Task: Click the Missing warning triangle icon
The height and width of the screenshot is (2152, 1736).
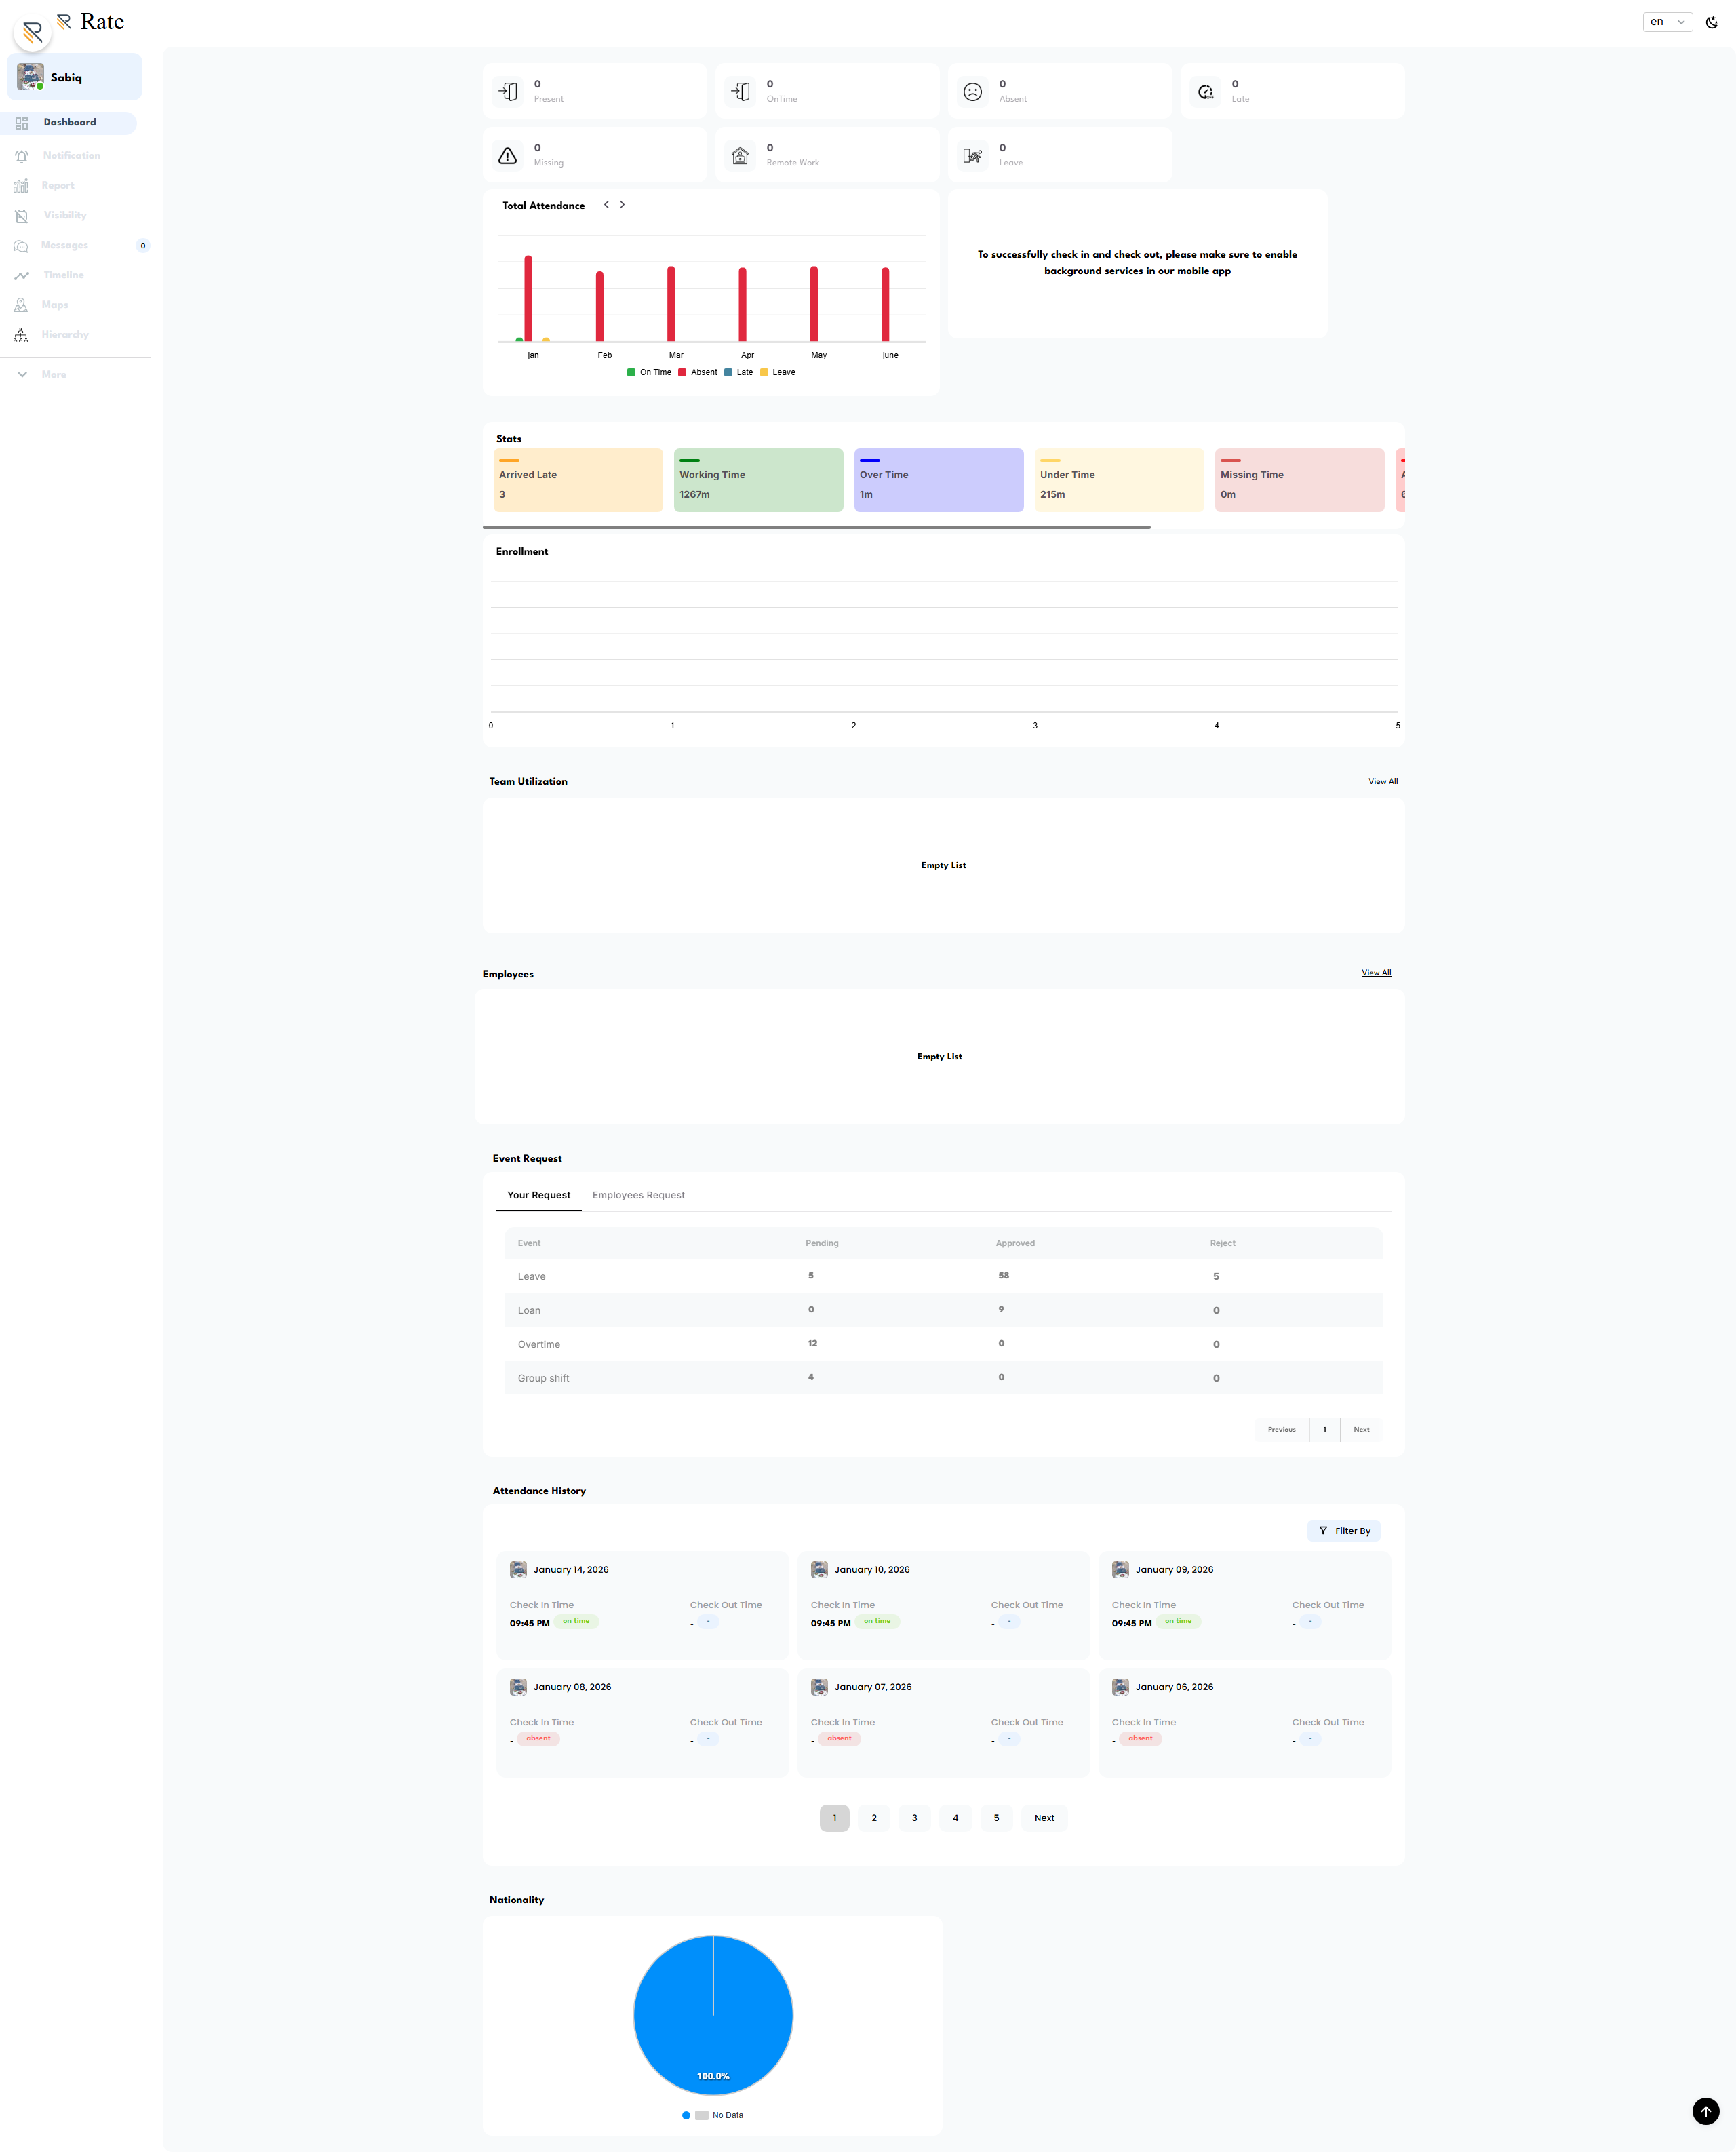Action: tap(508, 156)
